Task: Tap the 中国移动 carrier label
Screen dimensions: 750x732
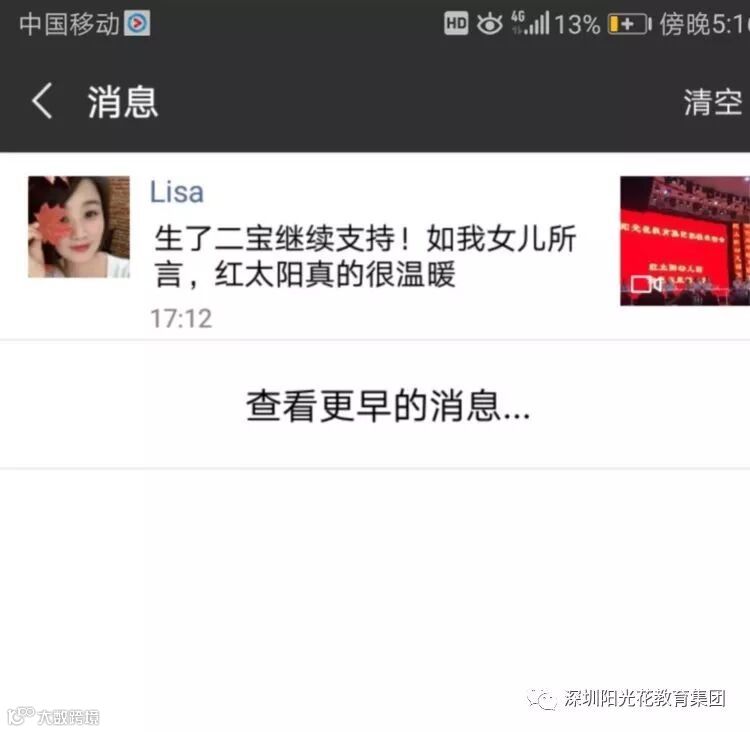Action: click(x=69, y=23)
